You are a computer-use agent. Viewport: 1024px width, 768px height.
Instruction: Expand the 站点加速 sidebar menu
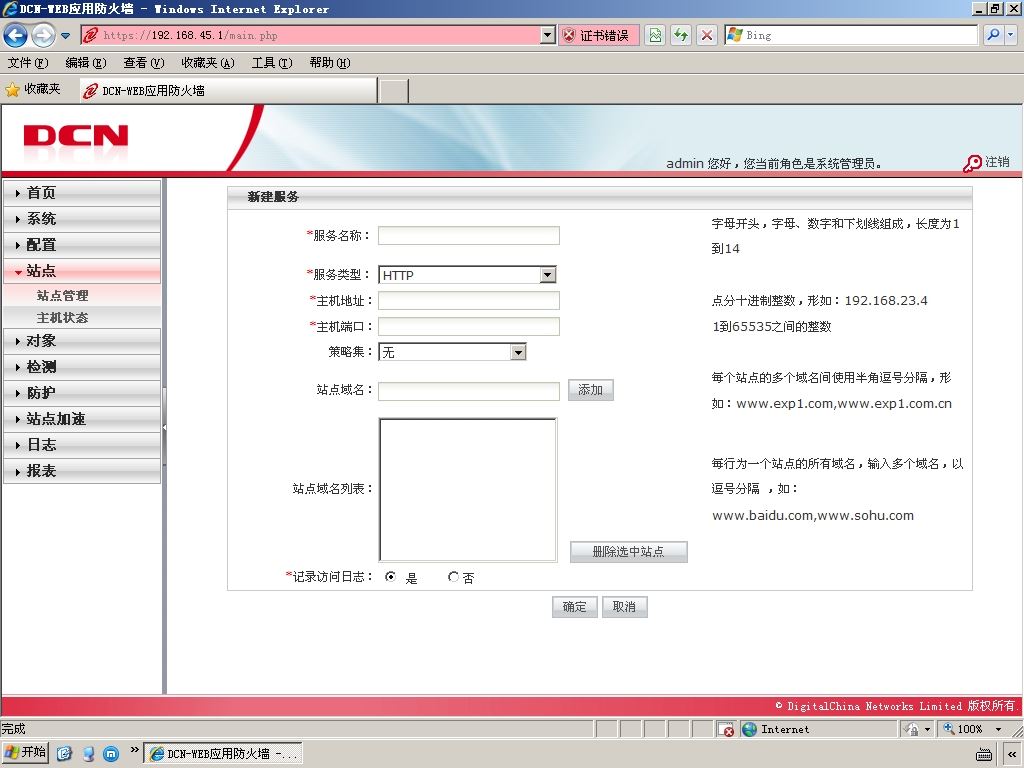[x=82, y=419]
